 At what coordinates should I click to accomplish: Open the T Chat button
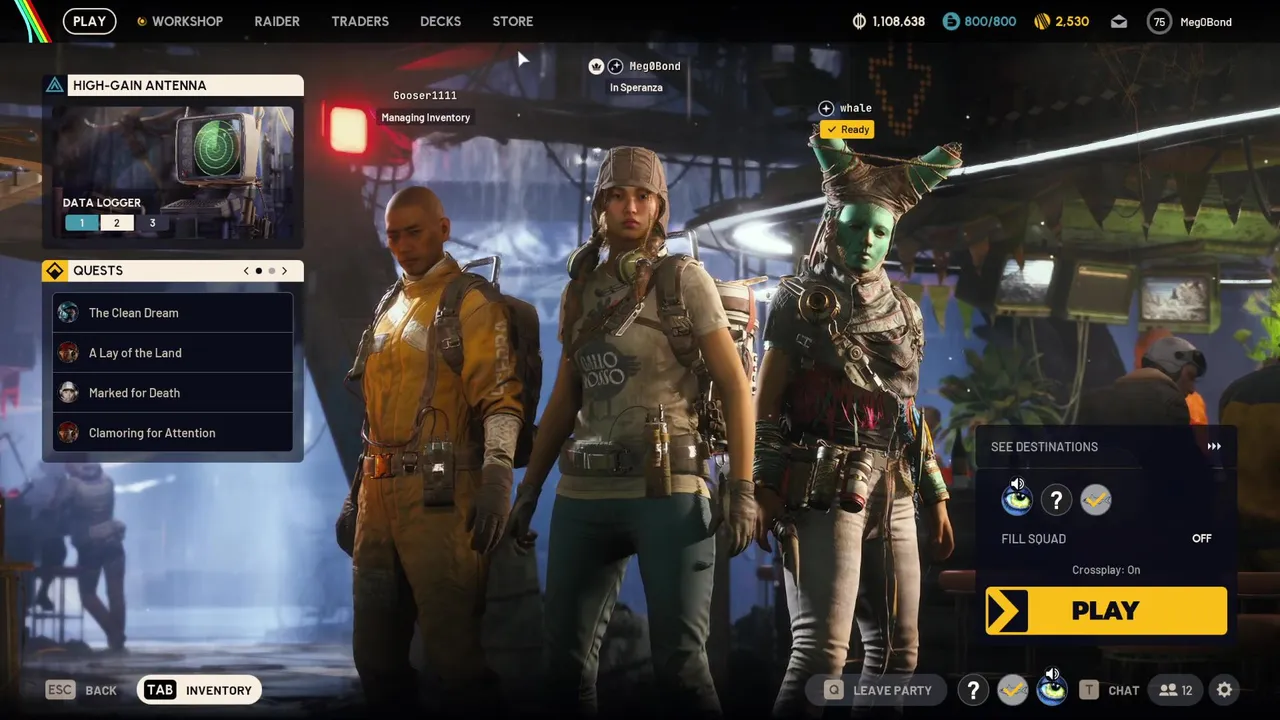click(1108, 690)
